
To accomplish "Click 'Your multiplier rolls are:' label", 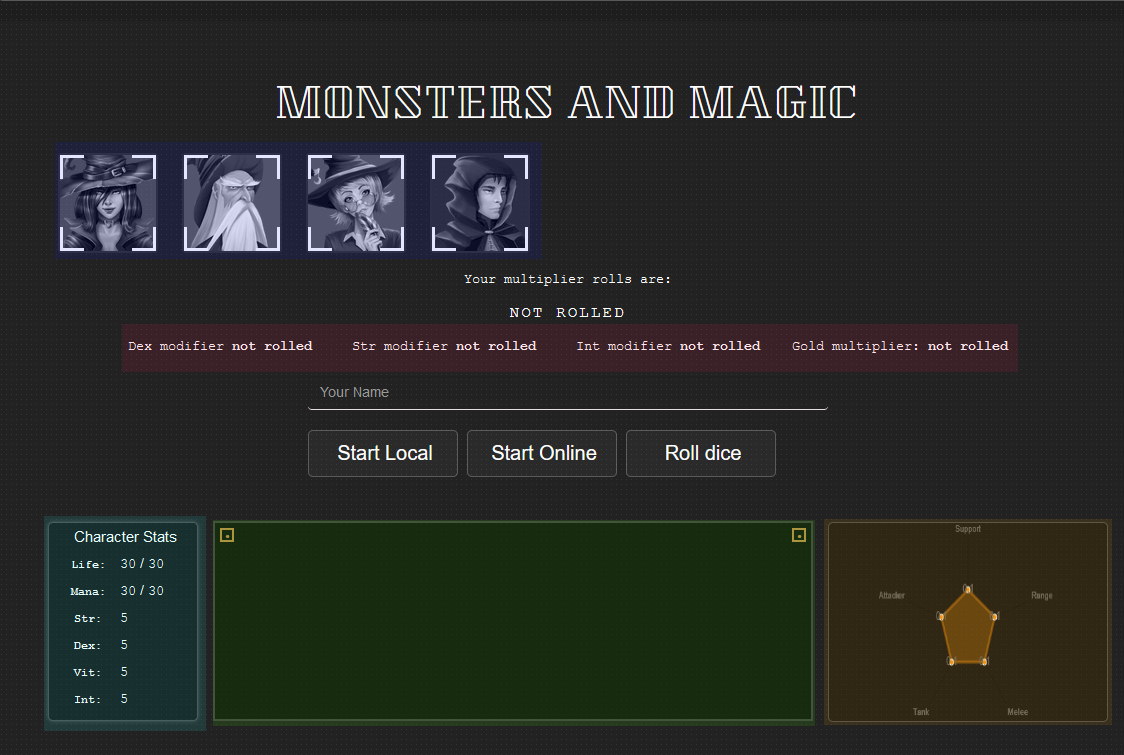I will (567, 279).
